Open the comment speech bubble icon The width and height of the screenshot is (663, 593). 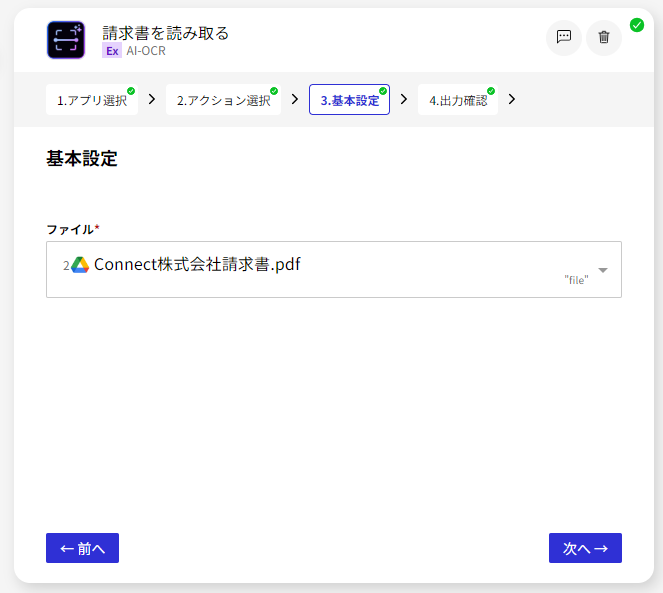pos(564,37)
